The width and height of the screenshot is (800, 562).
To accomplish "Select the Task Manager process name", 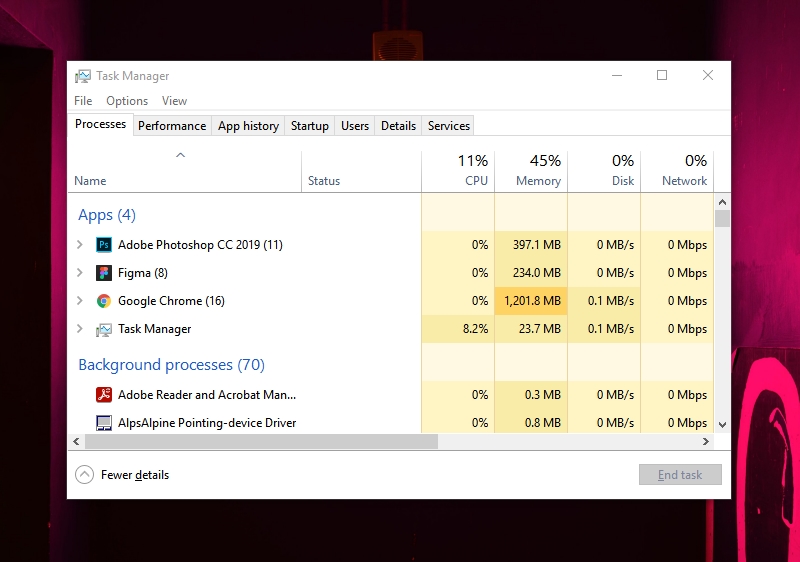I will tap(155, 329).
